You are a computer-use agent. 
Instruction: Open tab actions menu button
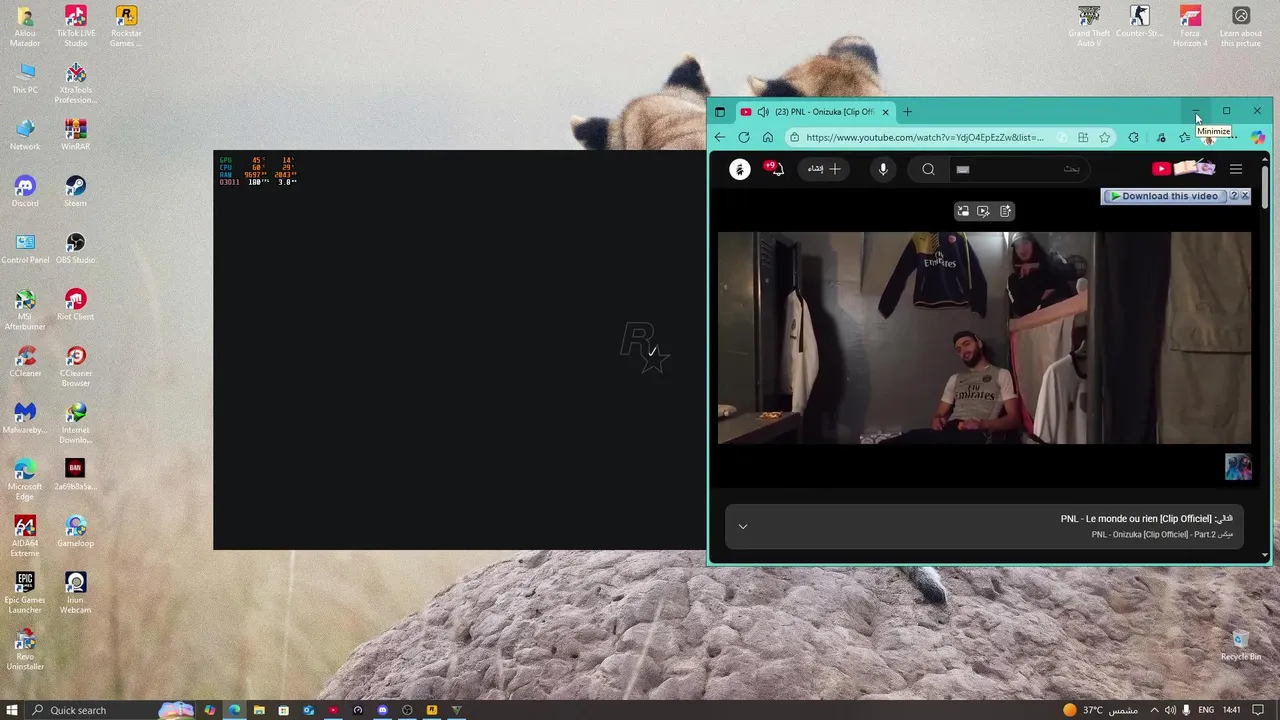tap(719, 112)
